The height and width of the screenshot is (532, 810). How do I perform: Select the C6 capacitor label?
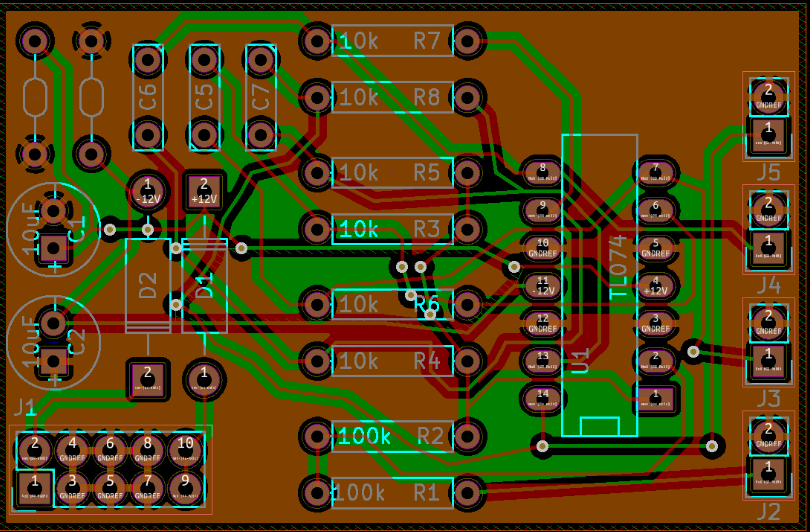coord(147,97)
